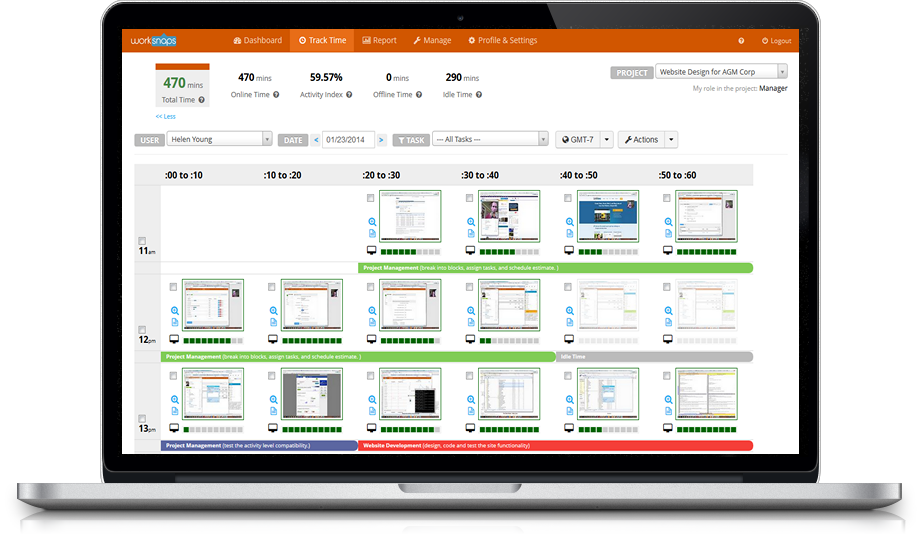Open the Dashboard tab
The height and width of the screenshot is (534, 919).
click(x=257, y=41)
